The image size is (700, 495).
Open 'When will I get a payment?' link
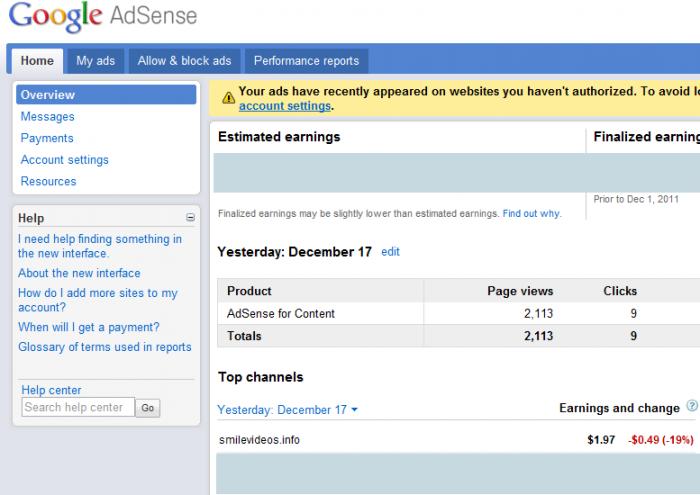click(x=88, y=327)
